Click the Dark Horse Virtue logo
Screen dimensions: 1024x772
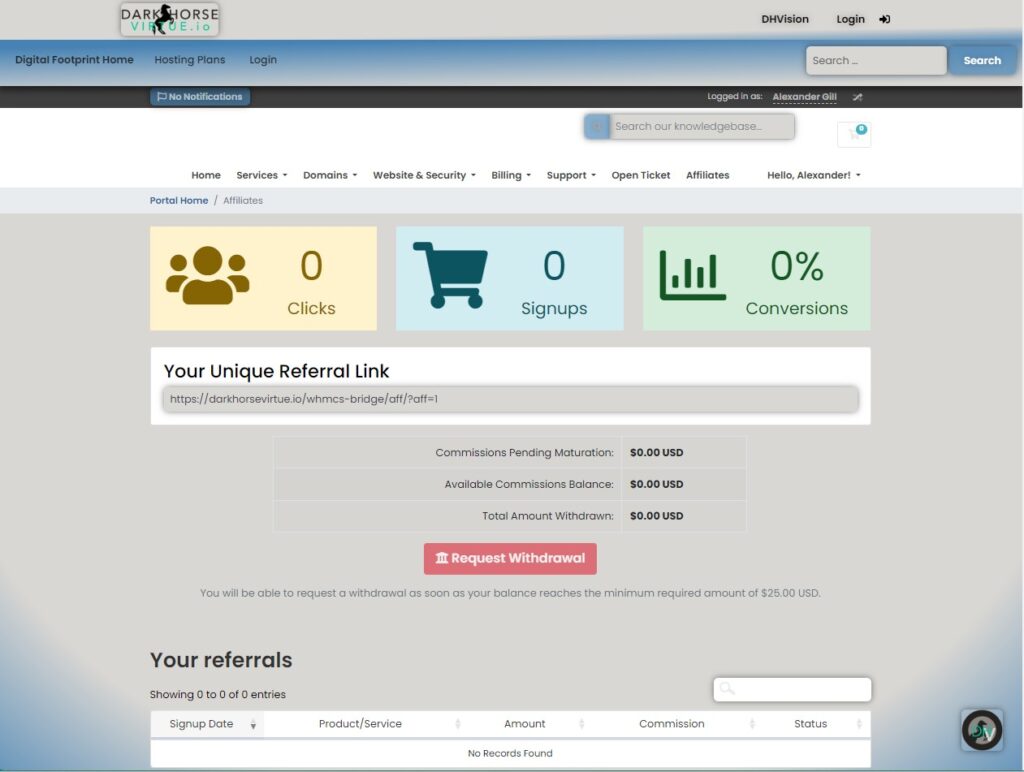pyautogui.click(x=169, y=19)
